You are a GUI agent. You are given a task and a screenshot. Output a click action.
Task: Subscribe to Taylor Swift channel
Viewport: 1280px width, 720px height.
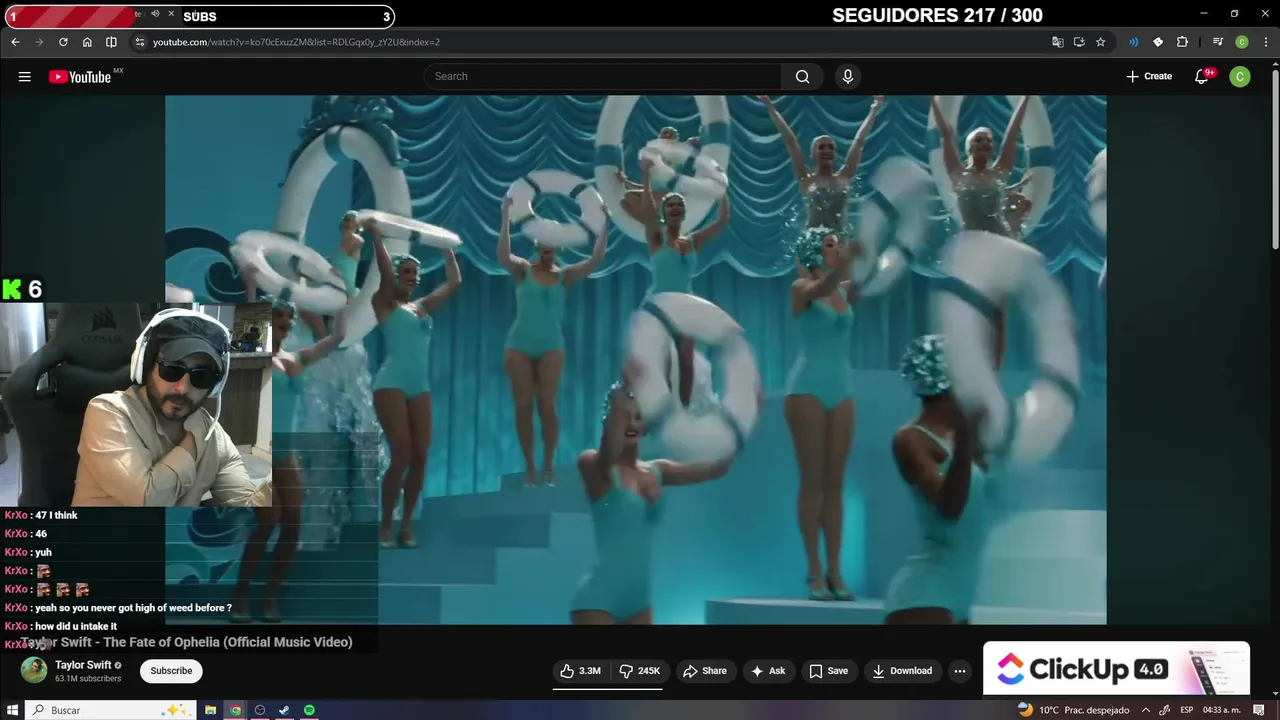coord(171,670)
